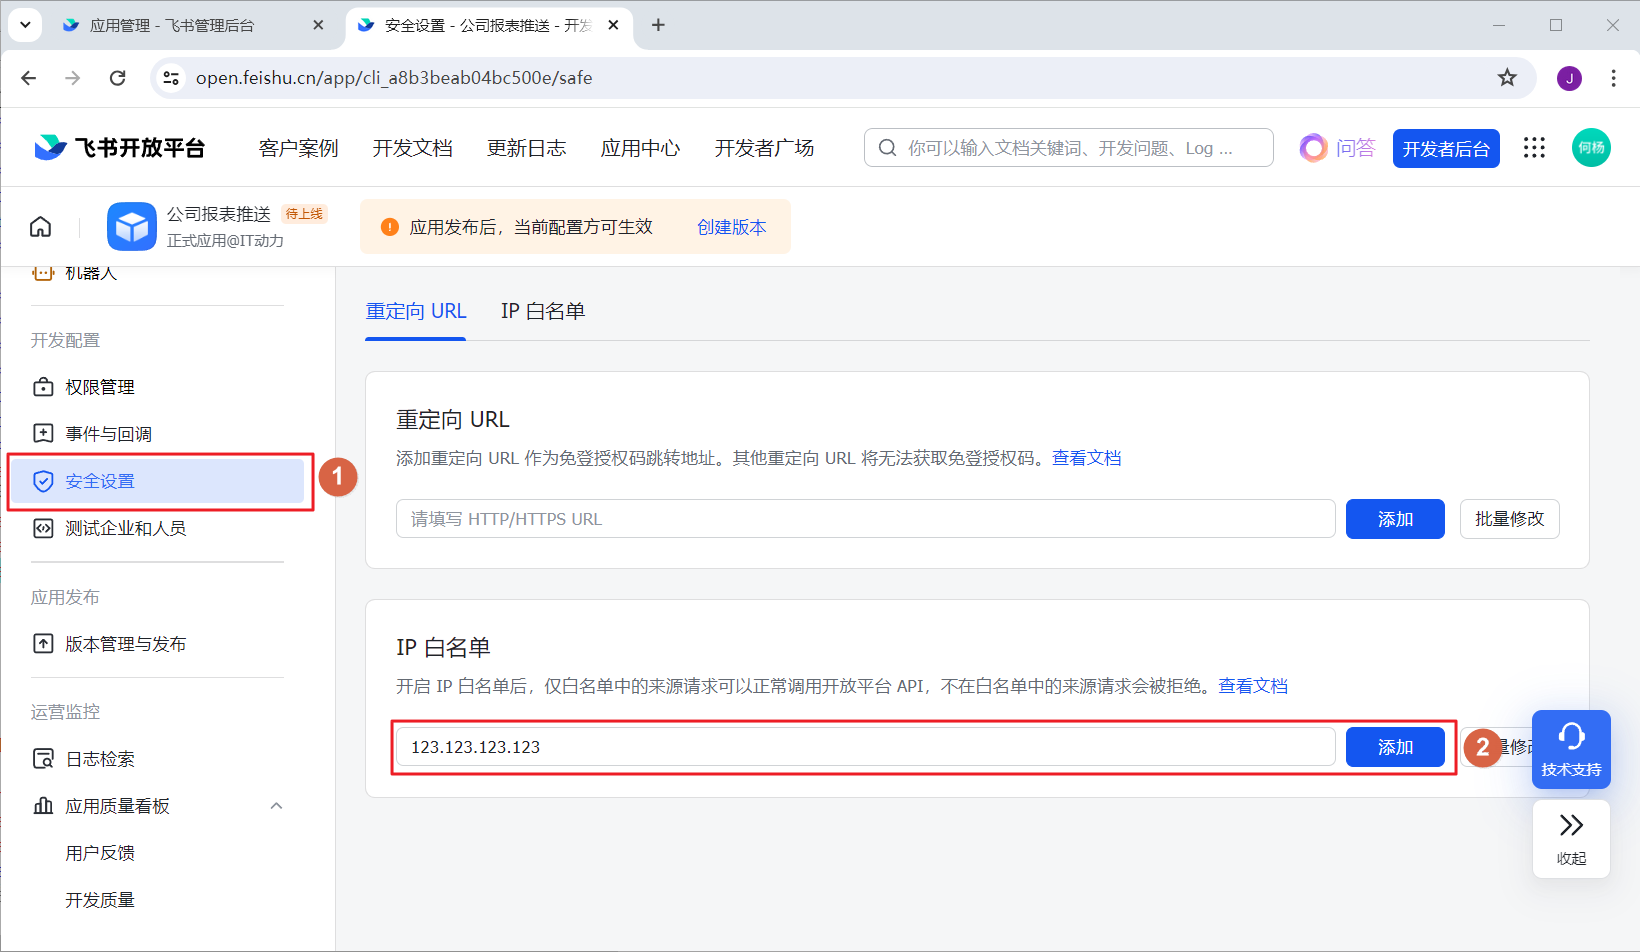Screen dimensions: 1640x952
Task: Click the 创建版本 link
Action: 731,227
